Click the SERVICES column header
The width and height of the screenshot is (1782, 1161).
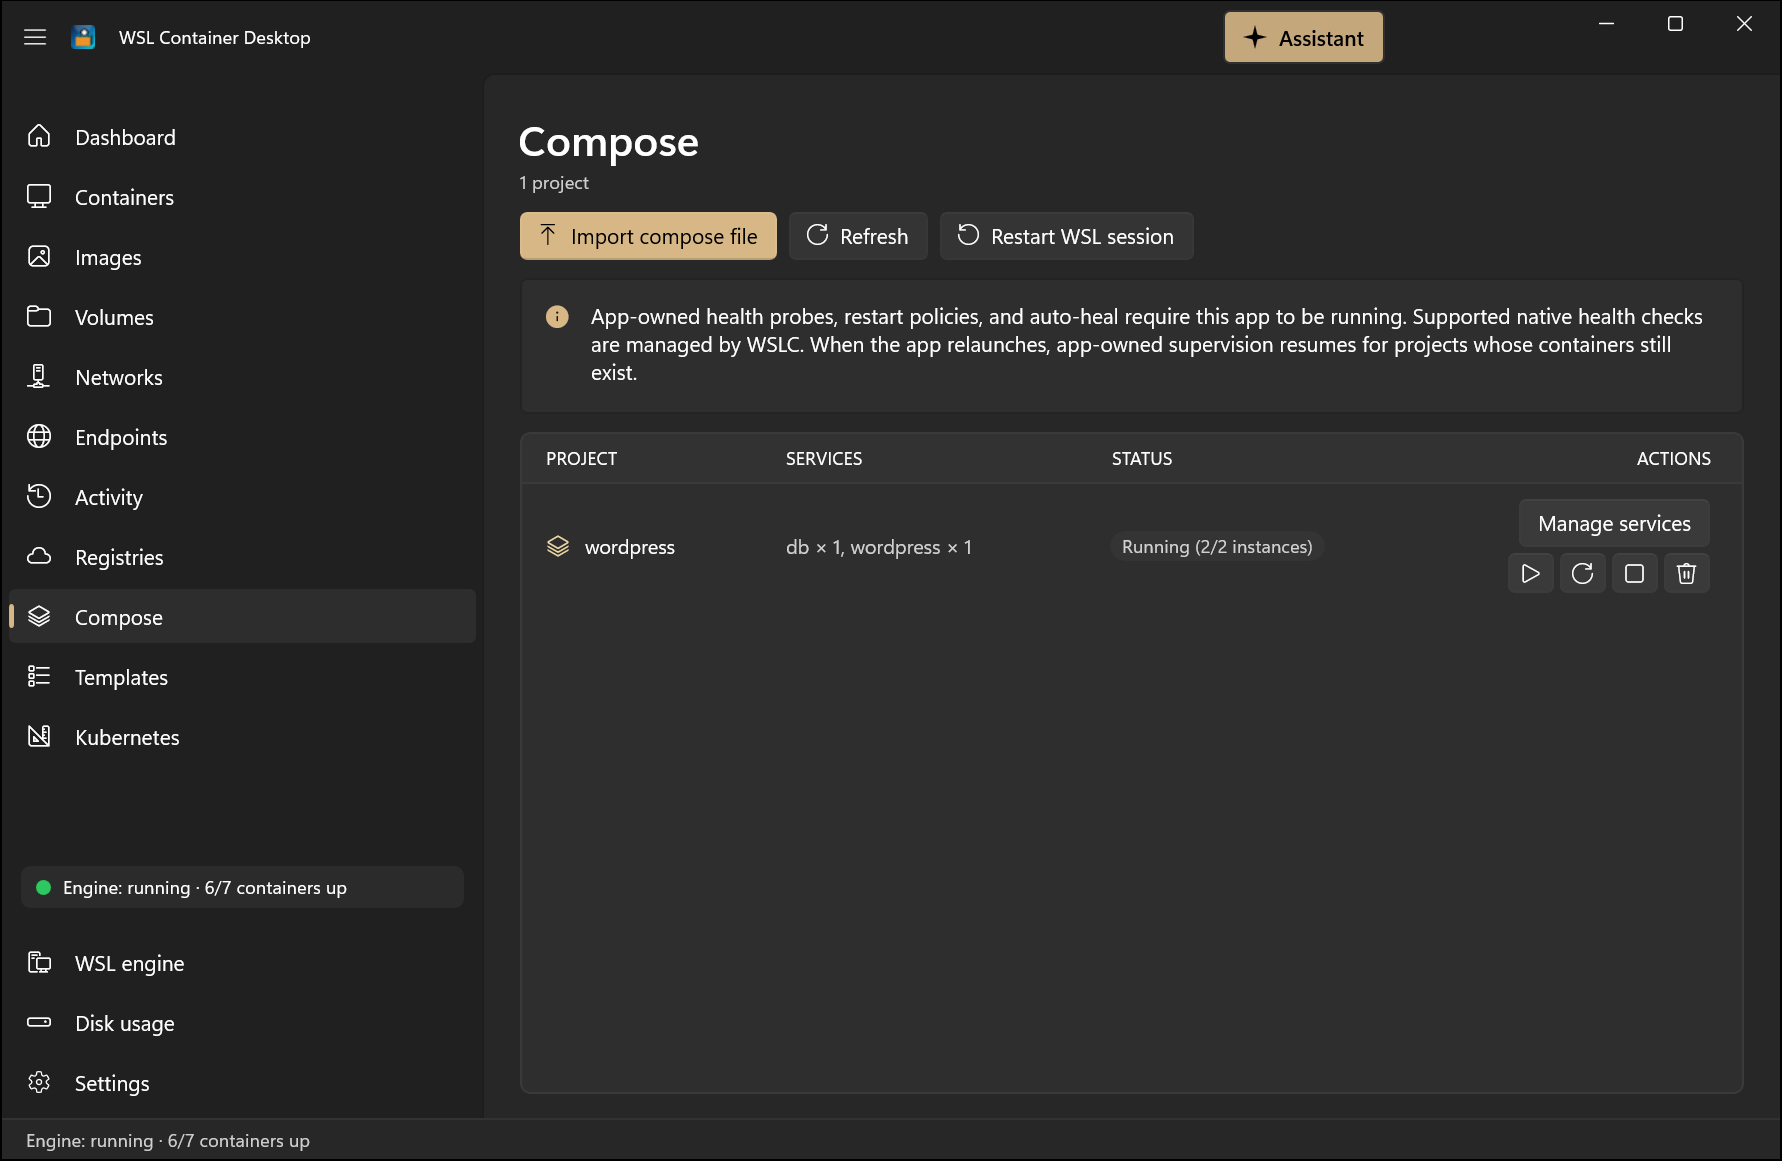pos(824,459)
